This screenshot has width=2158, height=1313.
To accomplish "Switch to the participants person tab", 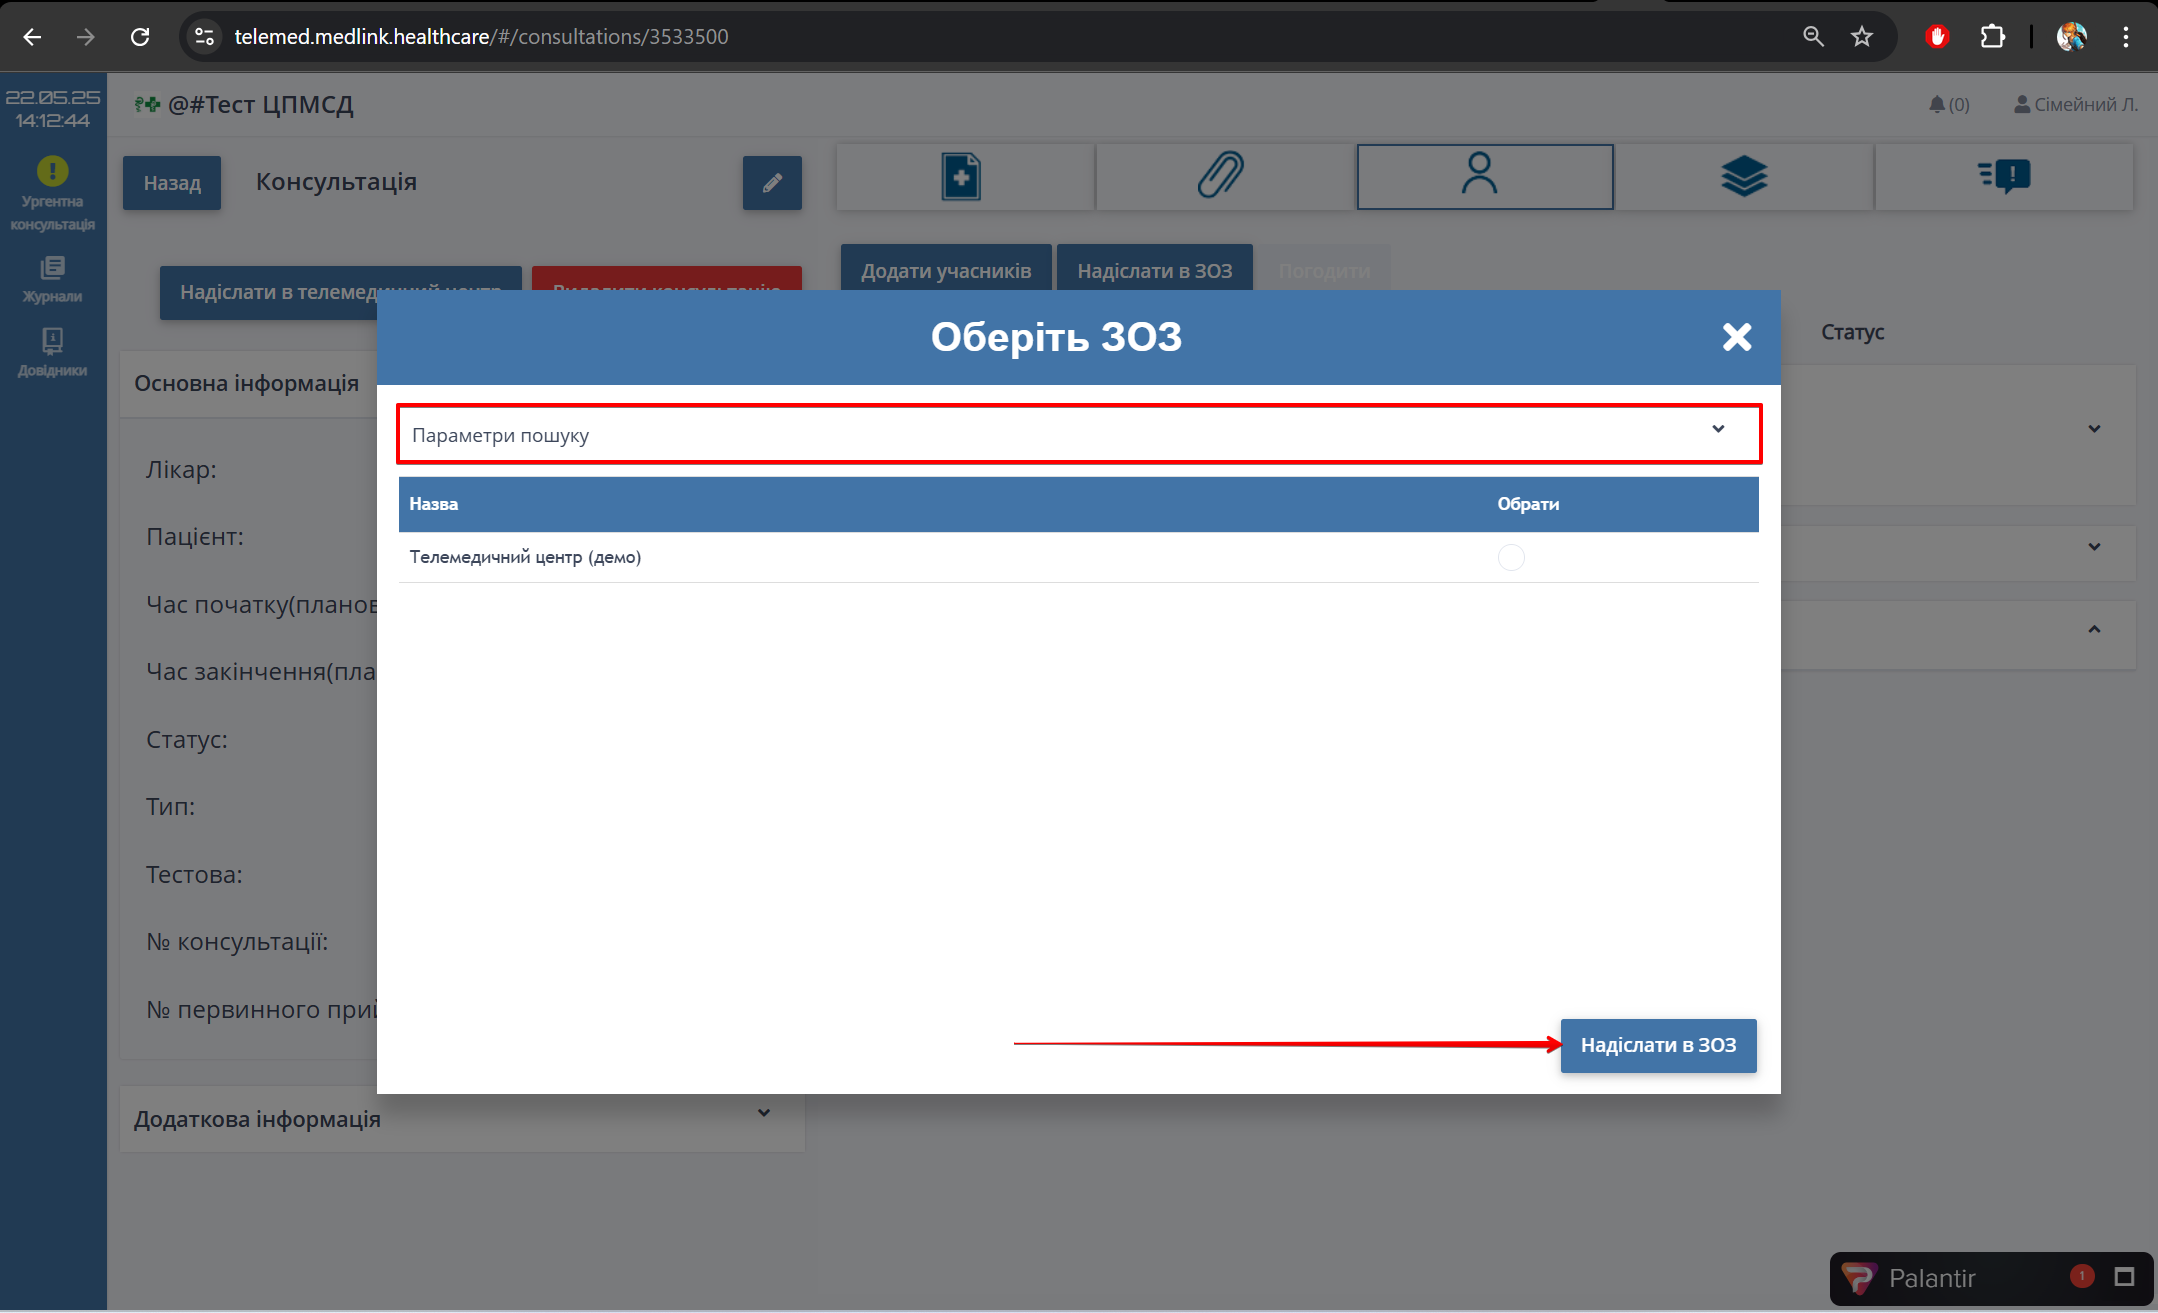I will [x=1480, y=177].
